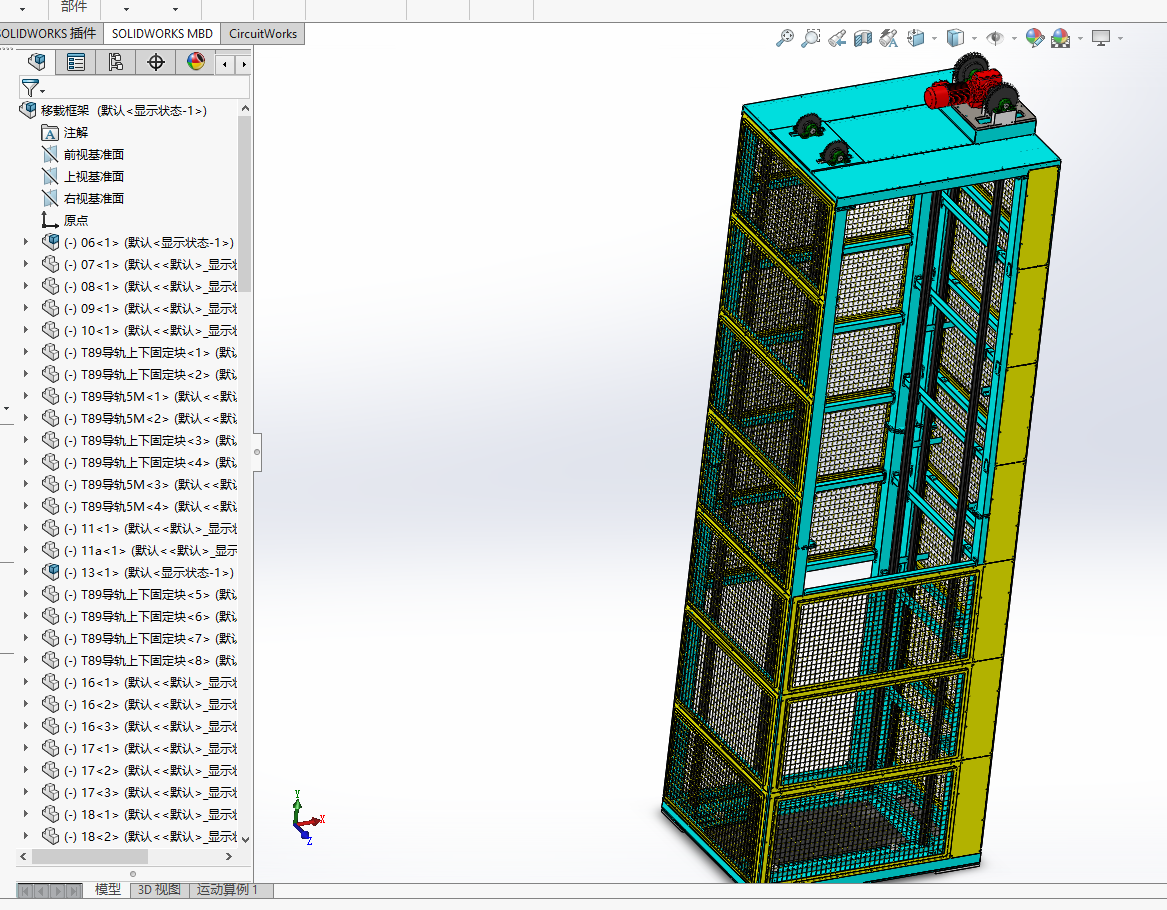Open the PropertyManager tab
Screen dimensions: 1167x910
click(75, 62)
